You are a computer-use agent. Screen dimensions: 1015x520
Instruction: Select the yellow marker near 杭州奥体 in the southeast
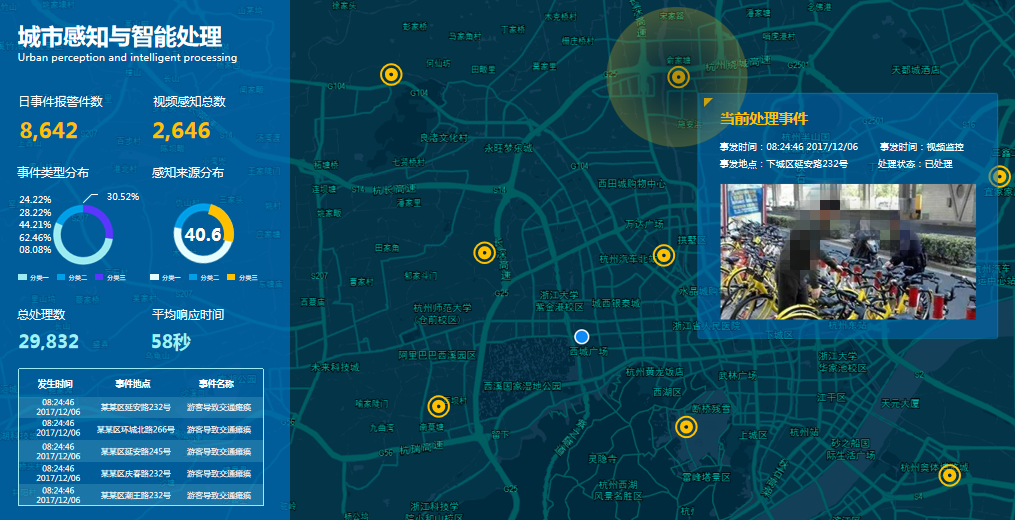(x=950, y=475)
